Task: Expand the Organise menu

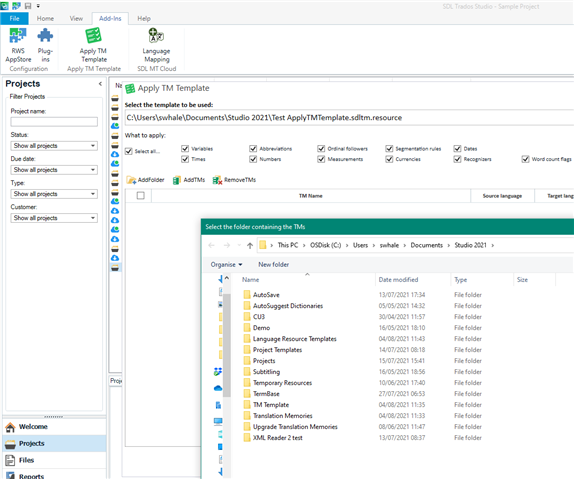Action: tap(226, 264)
